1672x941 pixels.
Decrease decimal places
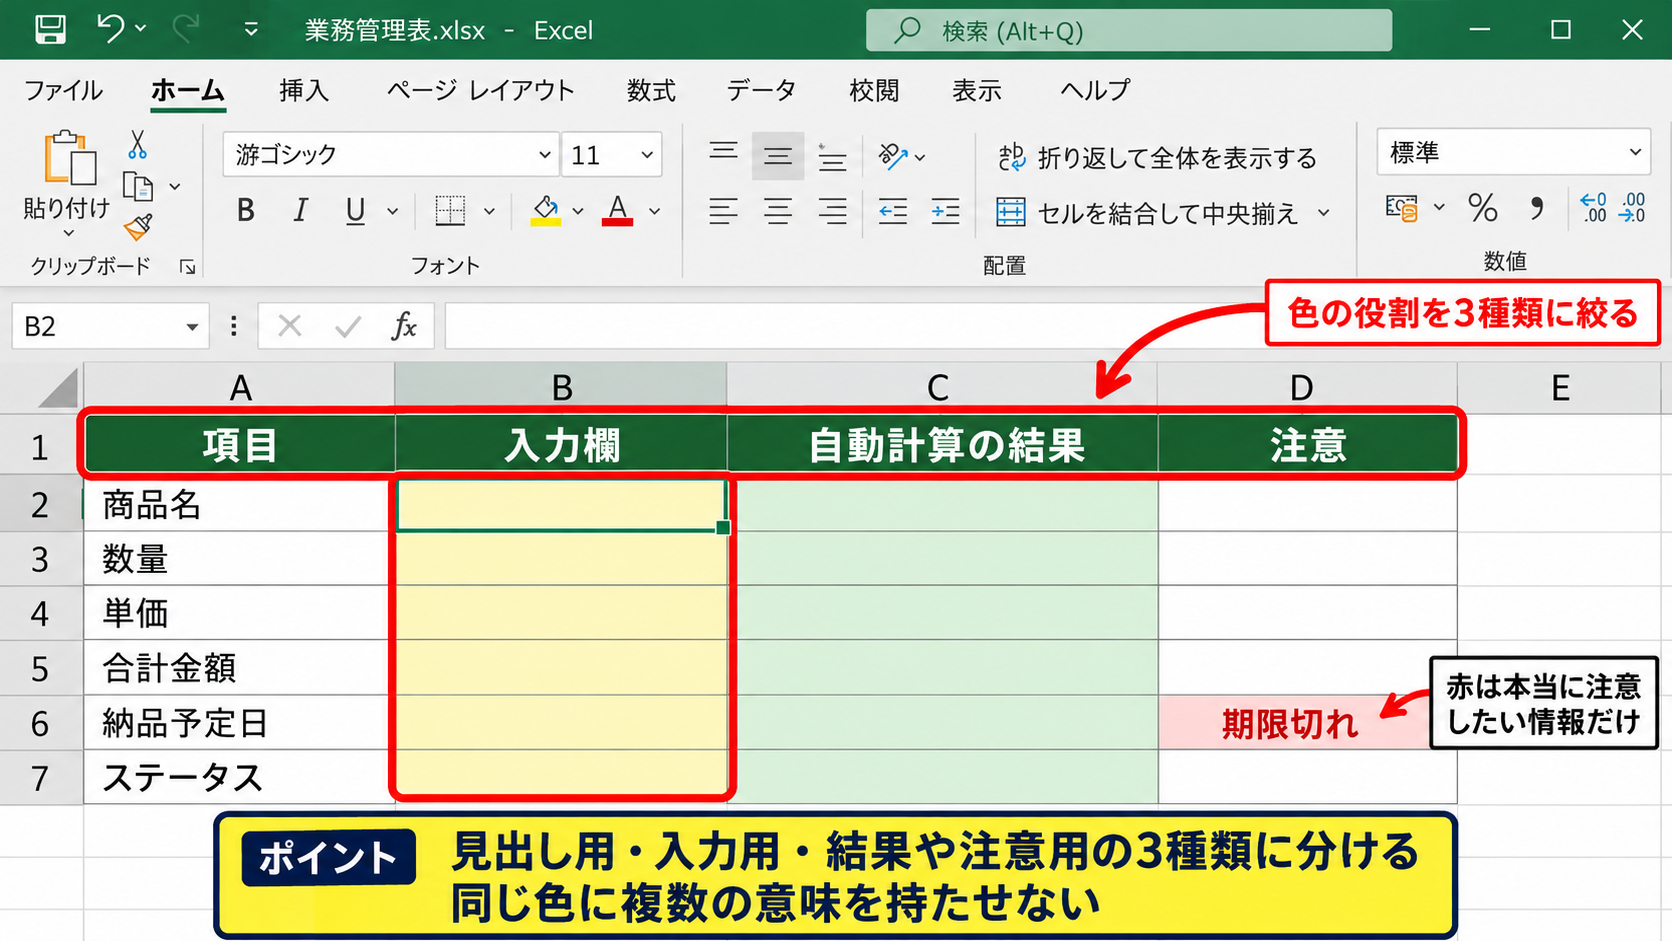(x=1632, y=208)
